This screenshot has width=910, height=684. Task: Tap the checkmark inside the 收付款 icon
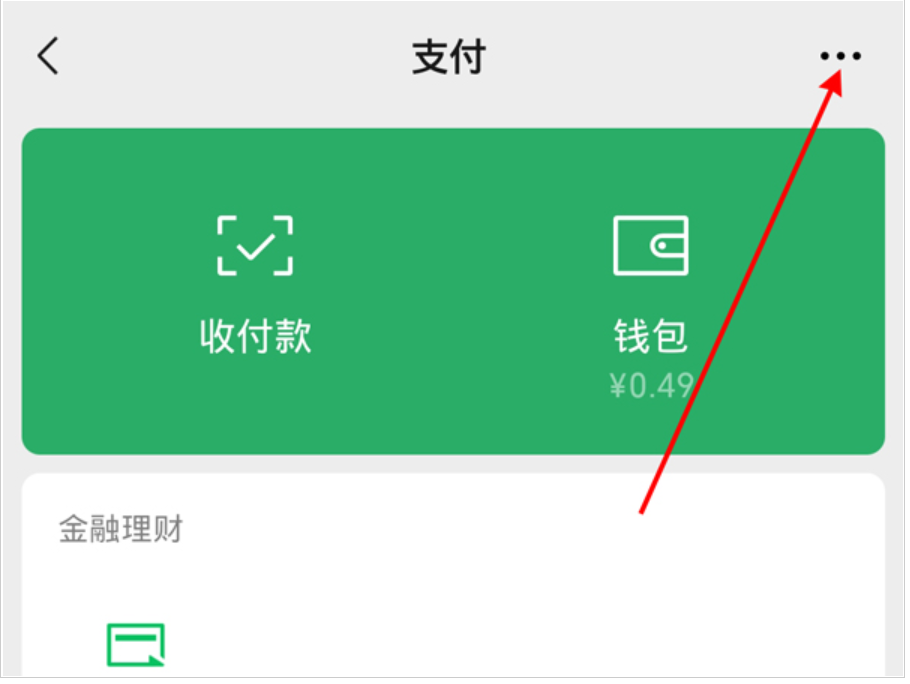point(255,247)
